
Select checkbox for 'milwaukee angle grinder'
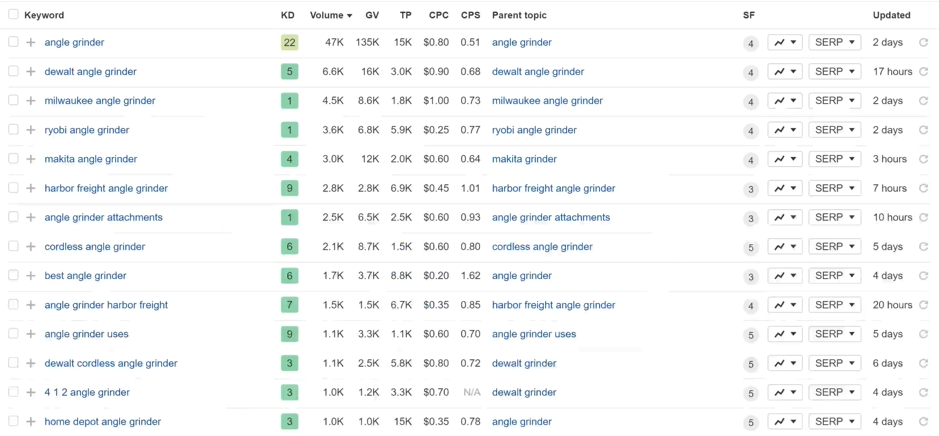(13, 100)
